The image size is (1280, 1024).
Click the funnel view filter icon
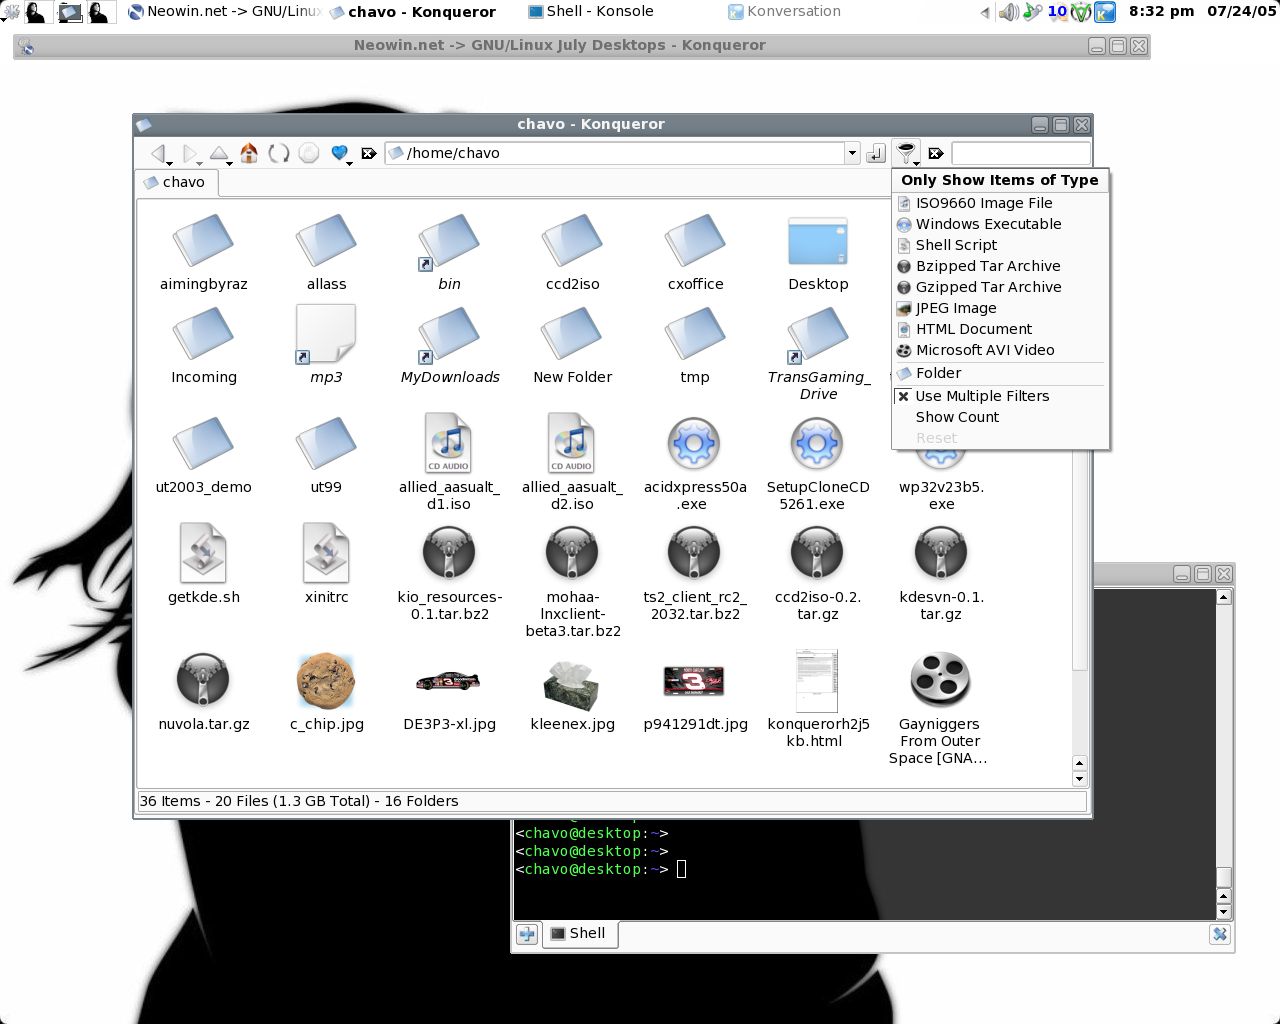point(905,152)
